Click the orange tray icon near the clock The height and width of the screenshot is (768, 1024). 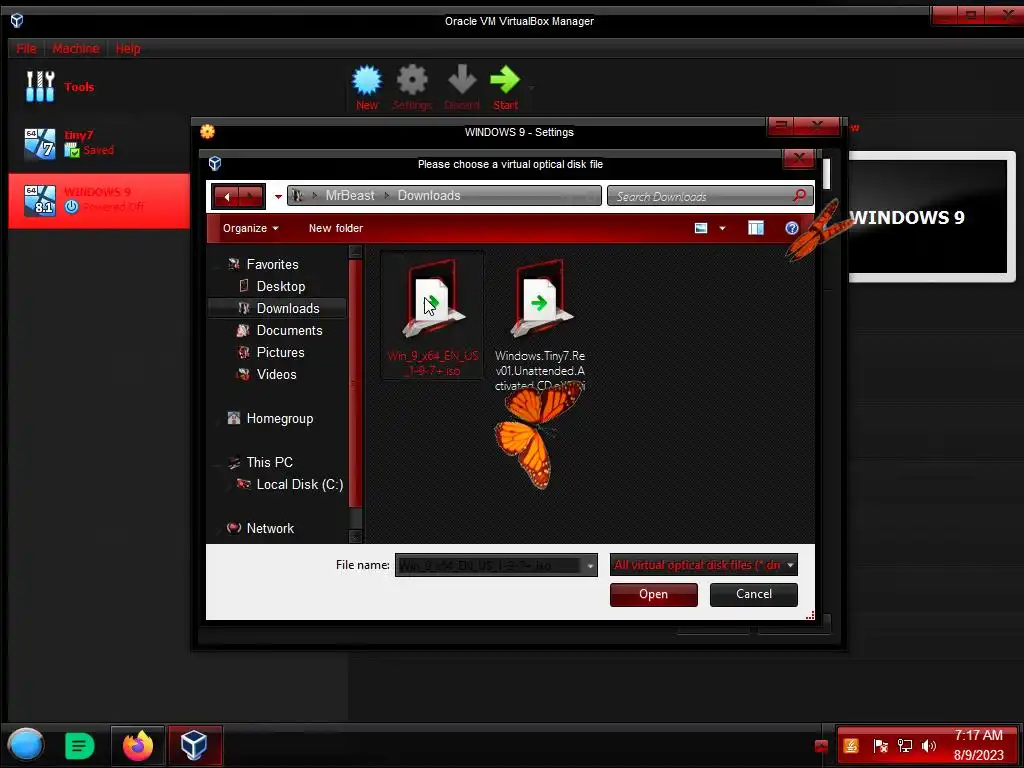tap(850, 746)
